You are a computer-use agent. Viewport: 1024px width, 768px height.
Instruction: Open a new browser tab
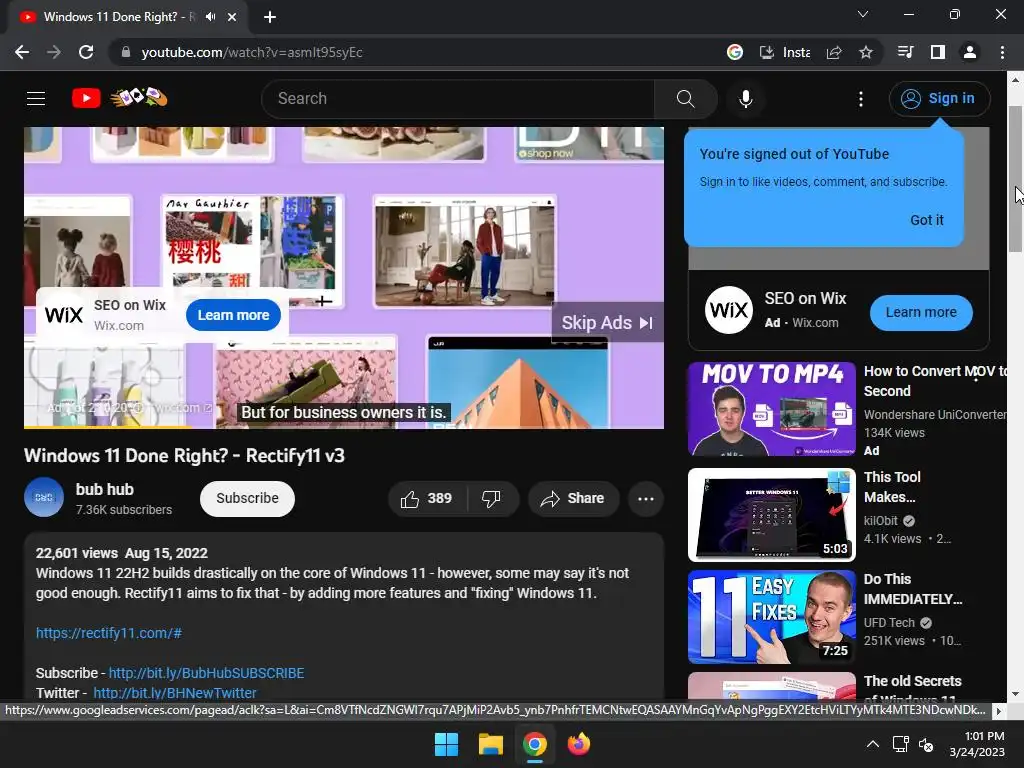pyautogui.click(x=270, y=17)
